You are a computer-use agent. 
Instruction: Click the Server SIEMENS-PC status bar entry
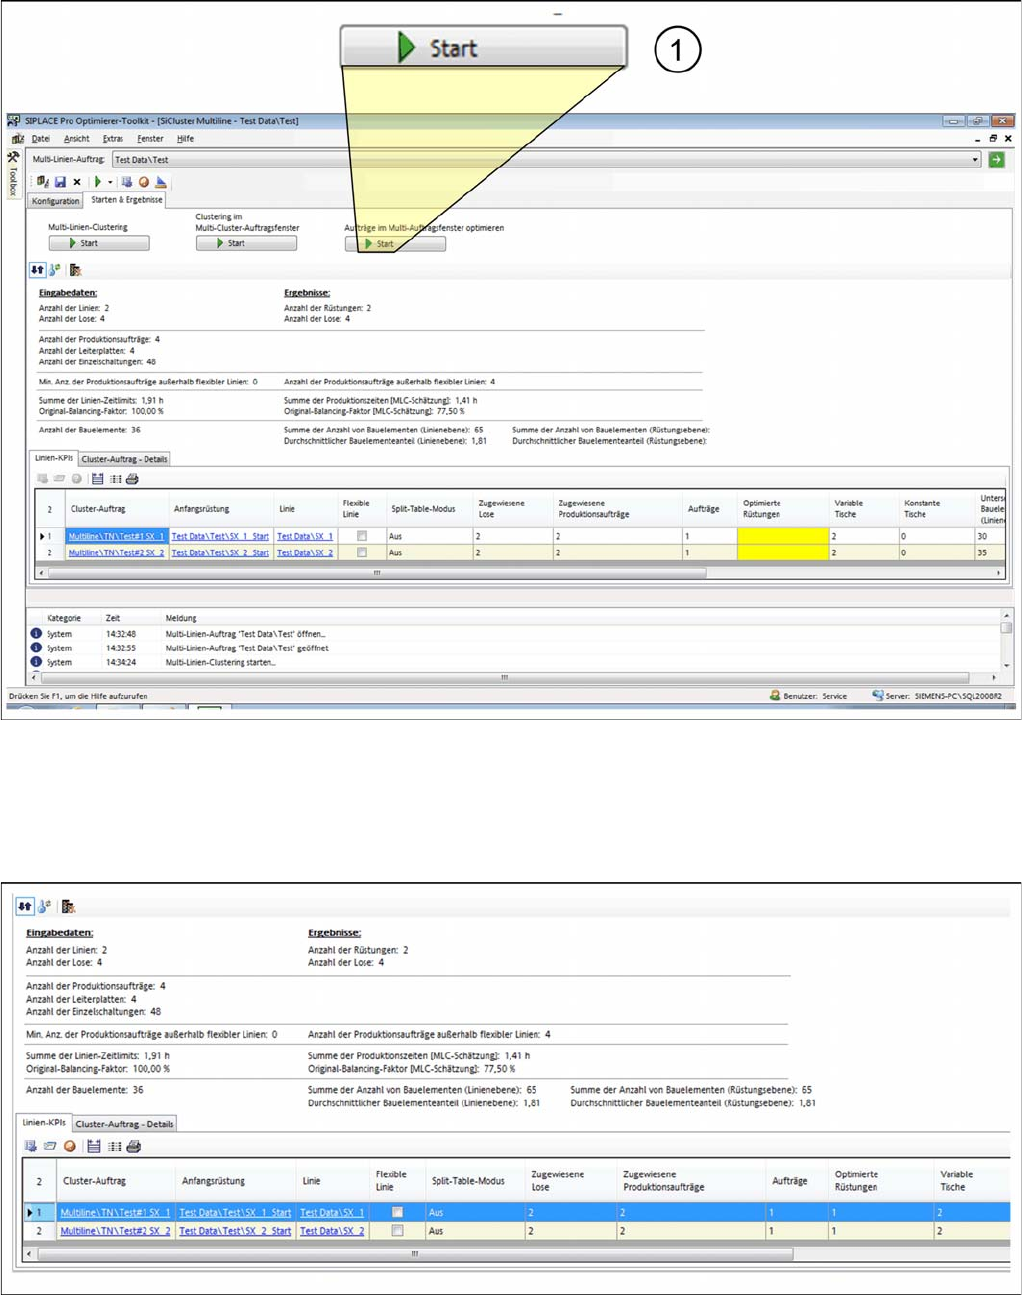pos(936,696)
